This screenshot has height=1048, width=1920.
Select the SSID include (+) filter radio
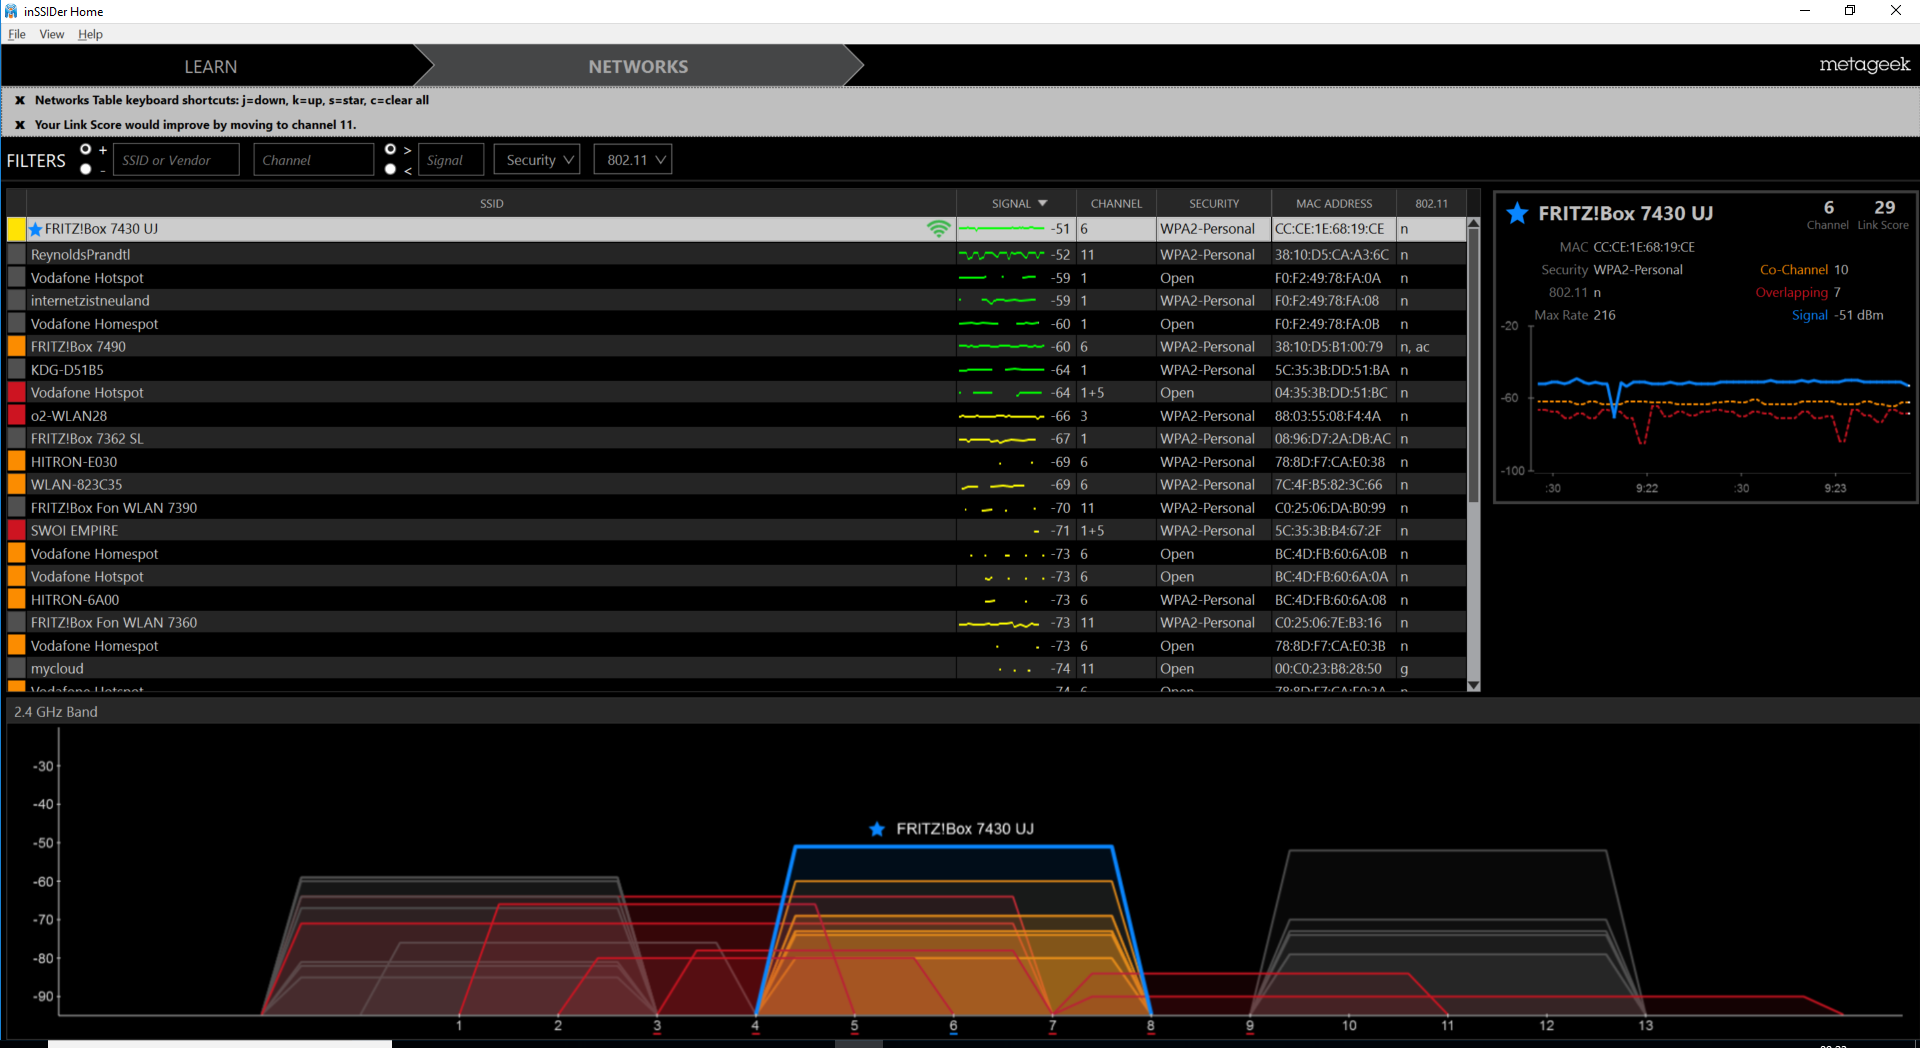86,149
